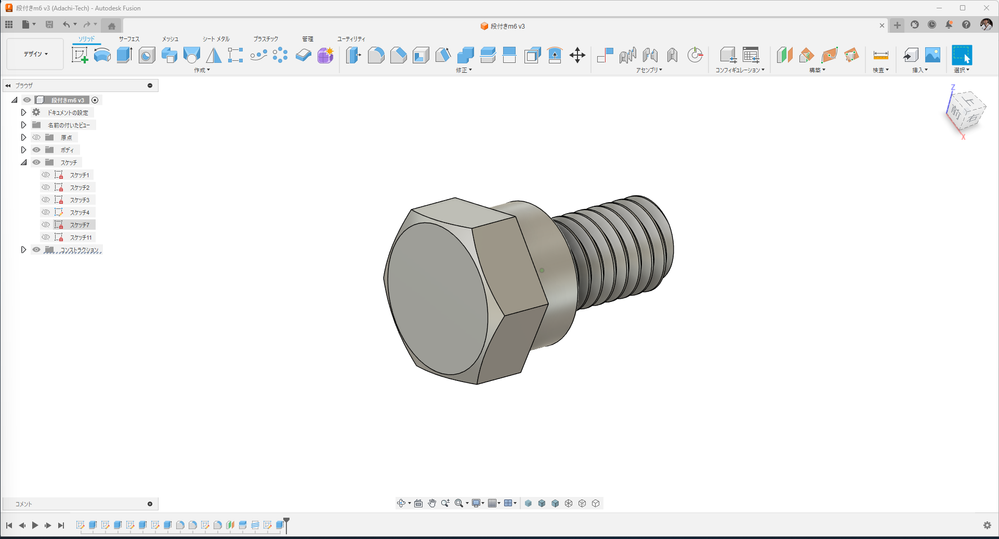Open the help question mark icon

coord(966,25)
